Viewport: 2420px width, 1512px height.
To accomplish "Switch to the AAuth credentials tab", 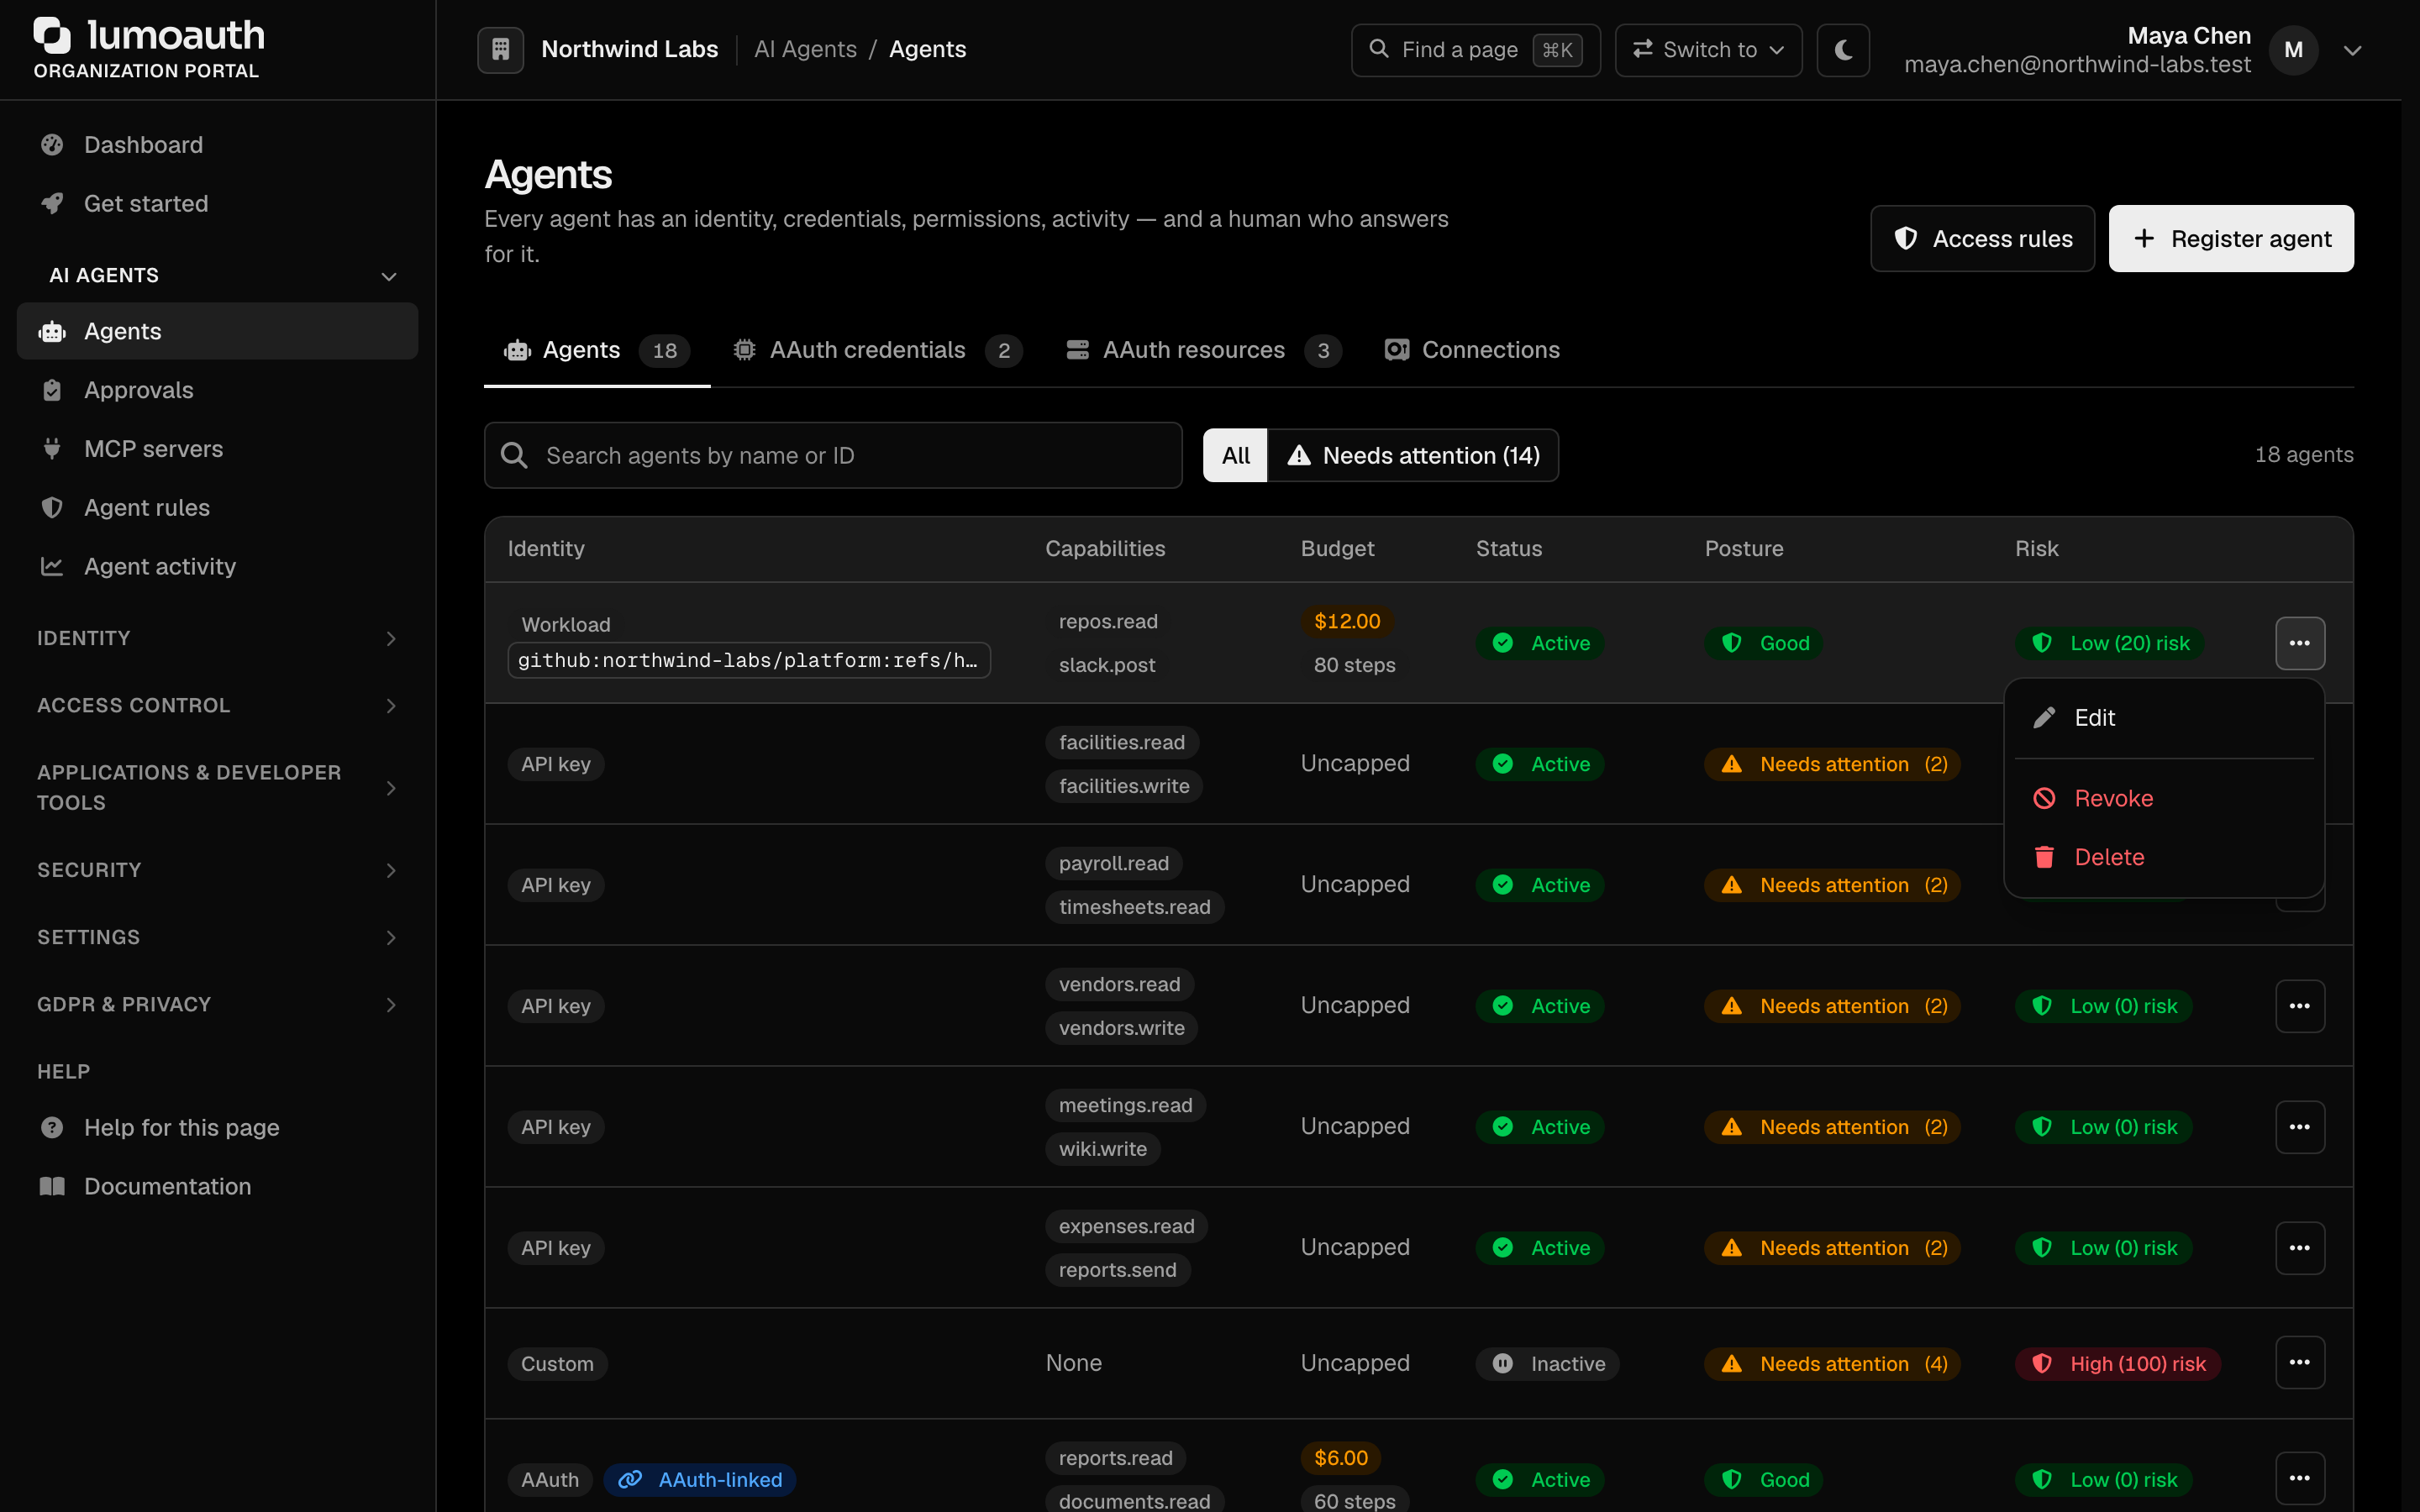I will pos(877,350).
